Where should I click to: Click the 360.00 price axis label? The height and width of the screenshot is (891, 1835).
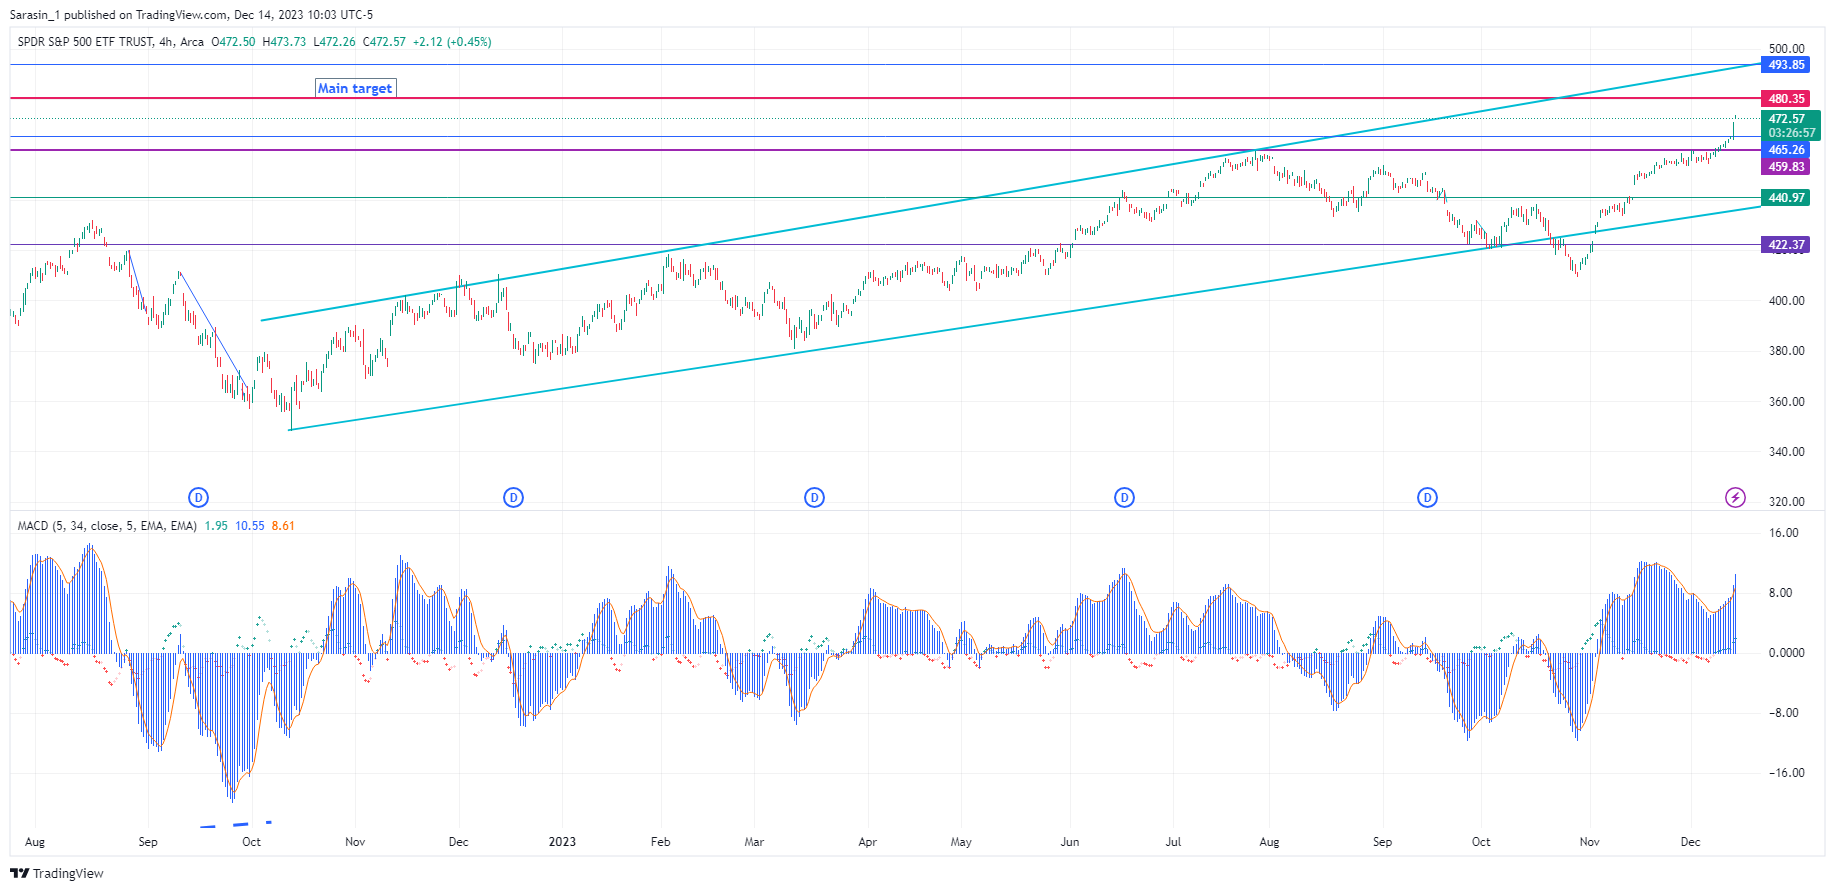point(1787,402)
